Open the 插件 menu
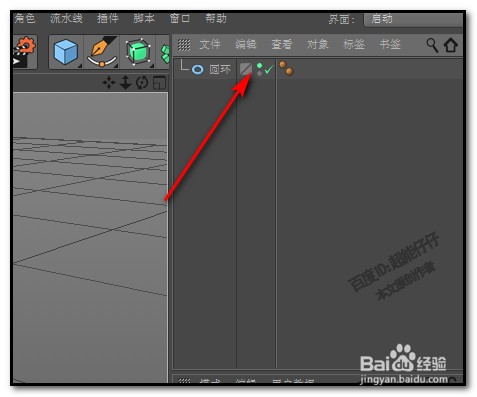477x397 pixels. point(108,18)
